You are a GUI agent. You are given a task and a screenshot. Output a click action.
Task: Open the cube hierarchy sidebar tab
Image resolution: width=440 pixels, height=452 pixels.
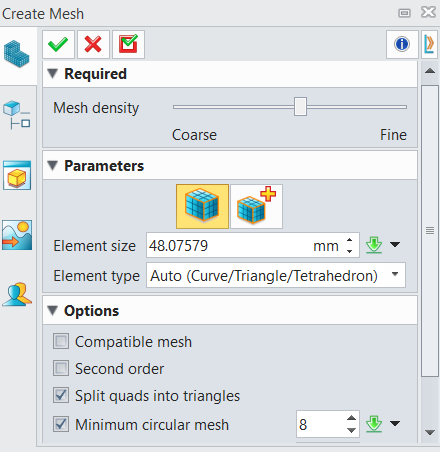pos(17,115)
